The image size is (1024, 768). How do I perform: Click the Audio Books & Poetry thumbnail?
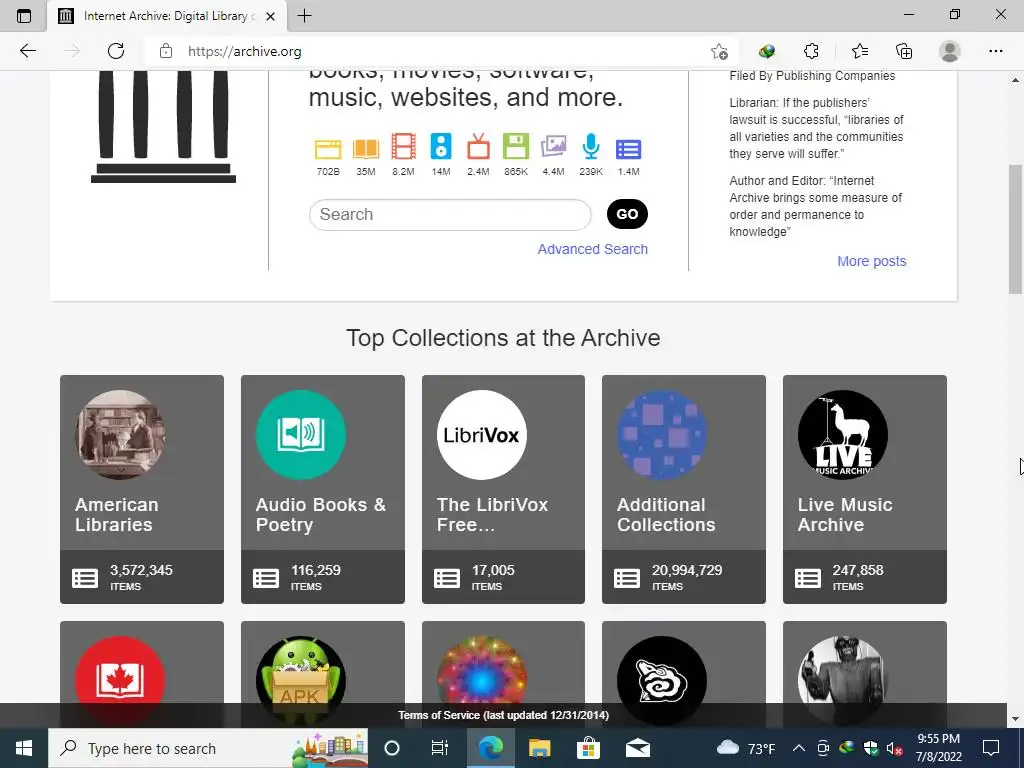coord(300,435)
